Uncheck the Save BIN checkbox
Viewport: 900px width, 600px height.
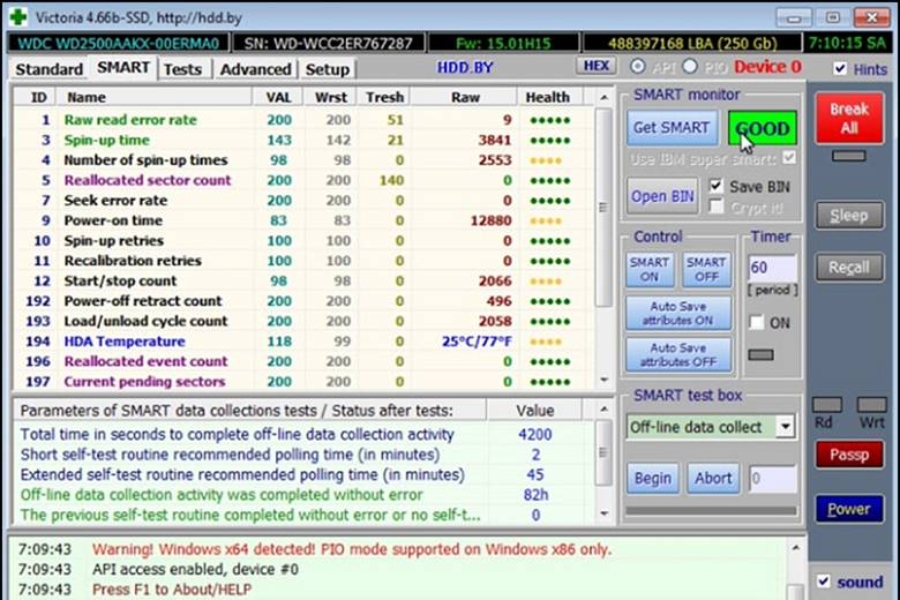[715, 186]
